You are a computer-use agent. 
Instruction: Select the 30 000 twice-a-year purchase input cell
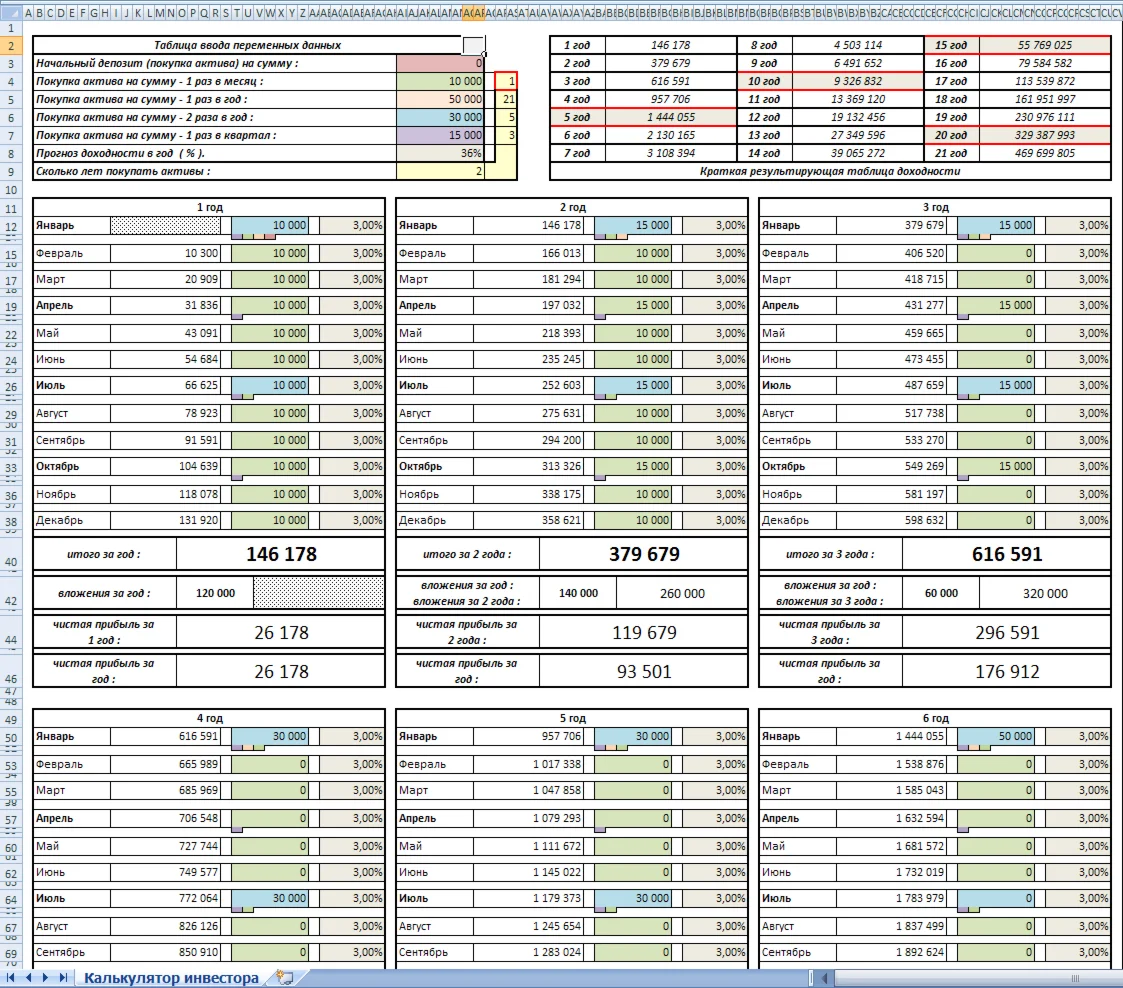[x=440, y=117]
